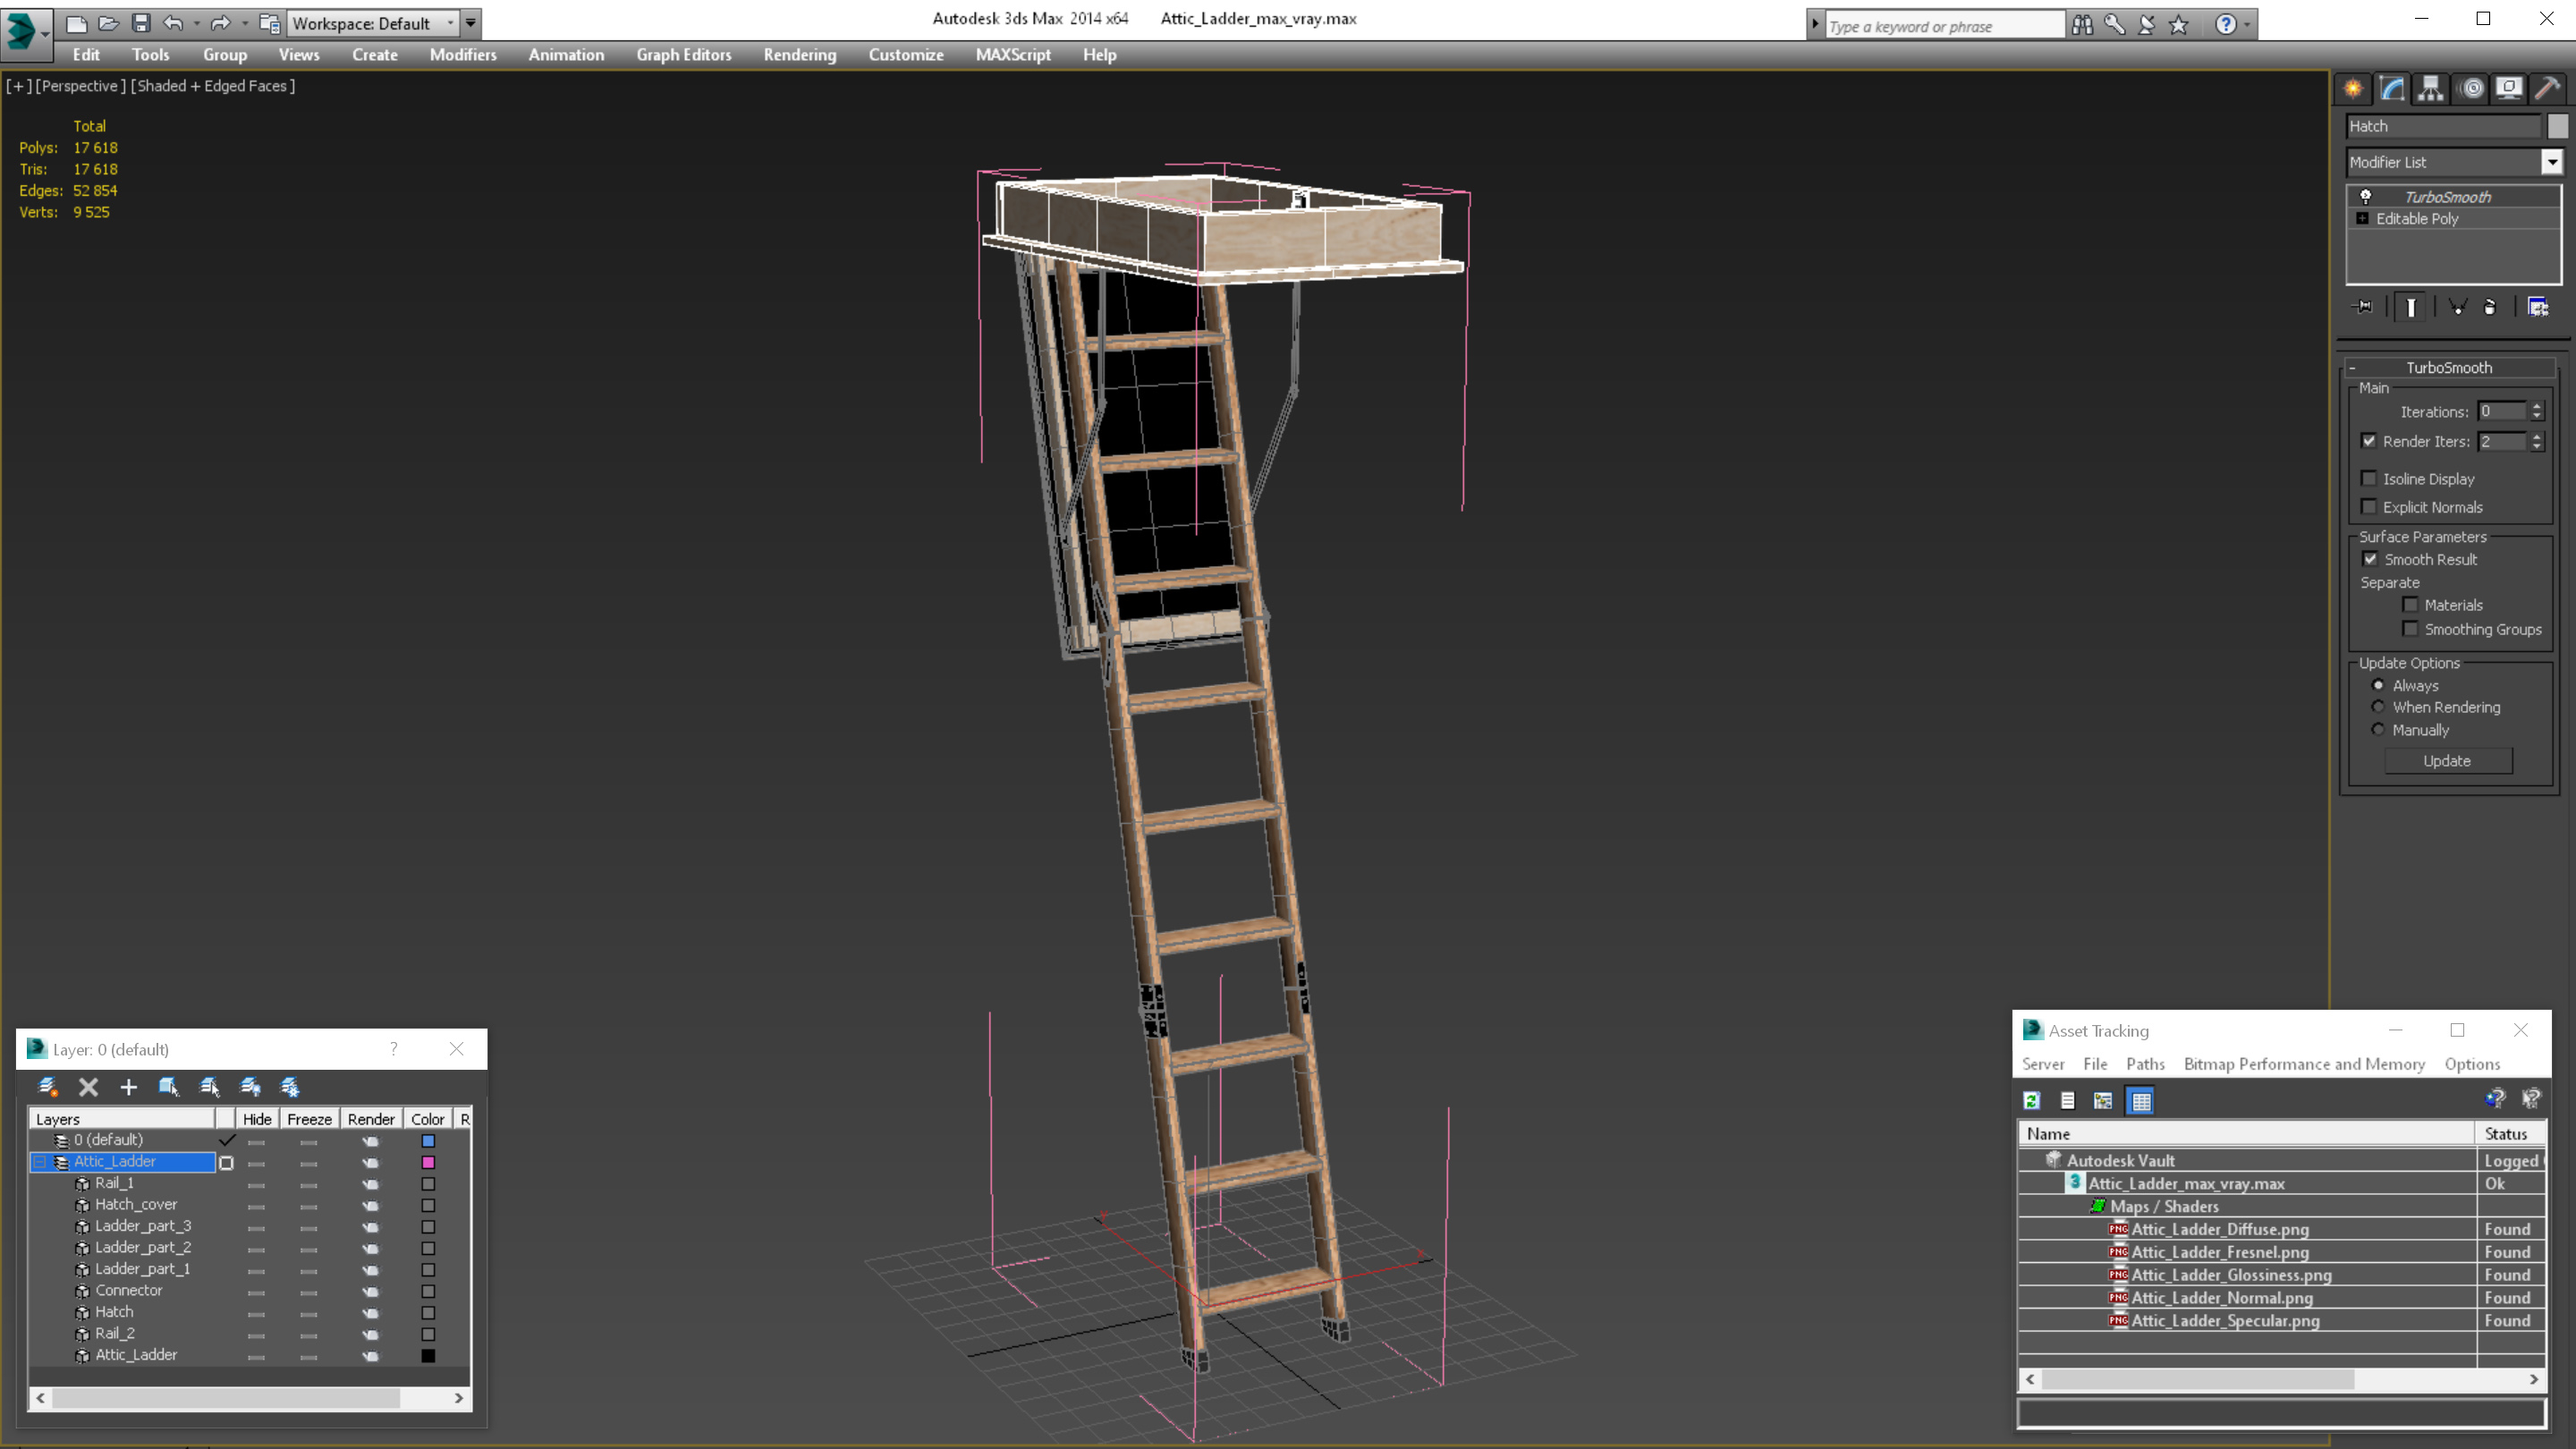2576x1449 pixels.
Task: Click Select Highlighted Objects and Layers icon
Action: (169, 1087)
